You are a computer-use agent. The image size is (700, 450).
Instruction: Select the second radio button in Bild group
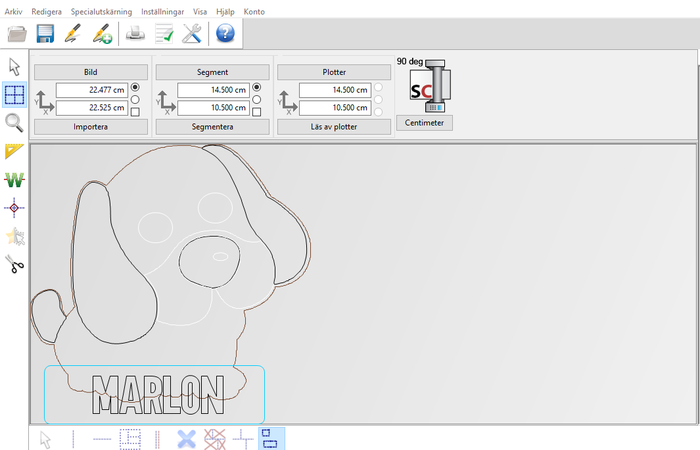135,100
